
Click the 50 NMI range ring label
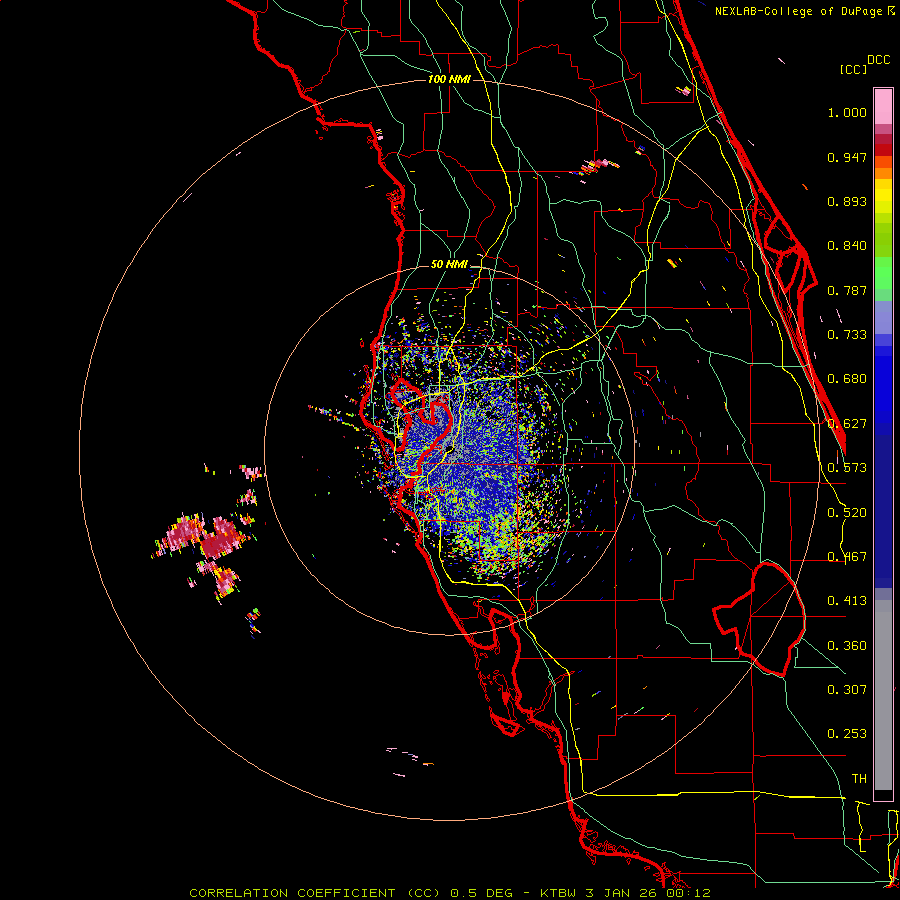coord(449,265)
